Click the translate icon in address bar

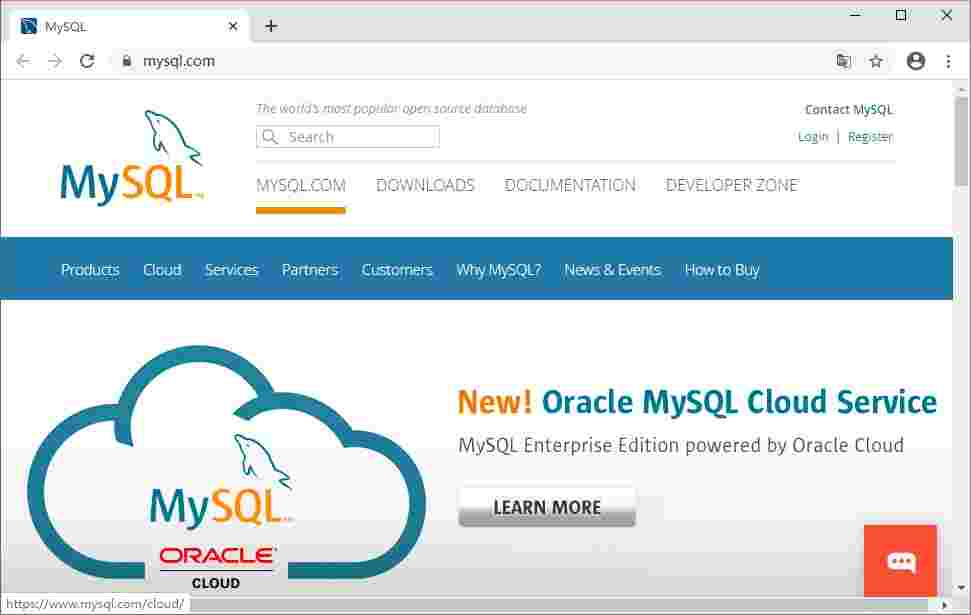[x=843, y=61]
